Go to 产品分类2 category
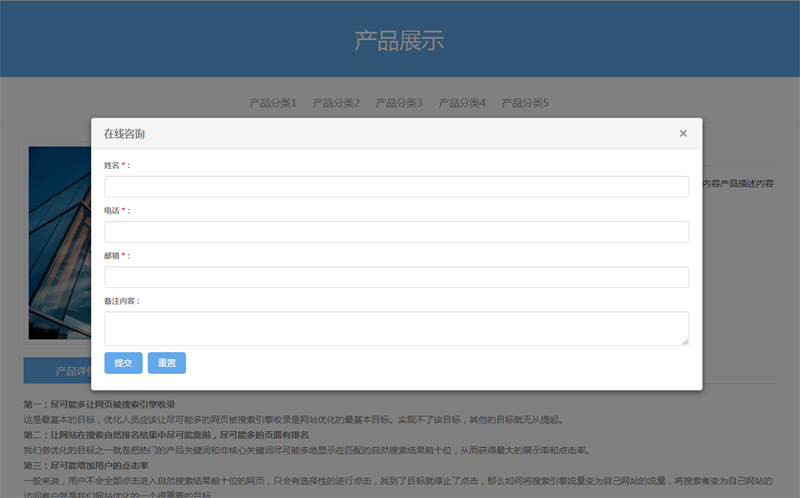 (335, 103)
